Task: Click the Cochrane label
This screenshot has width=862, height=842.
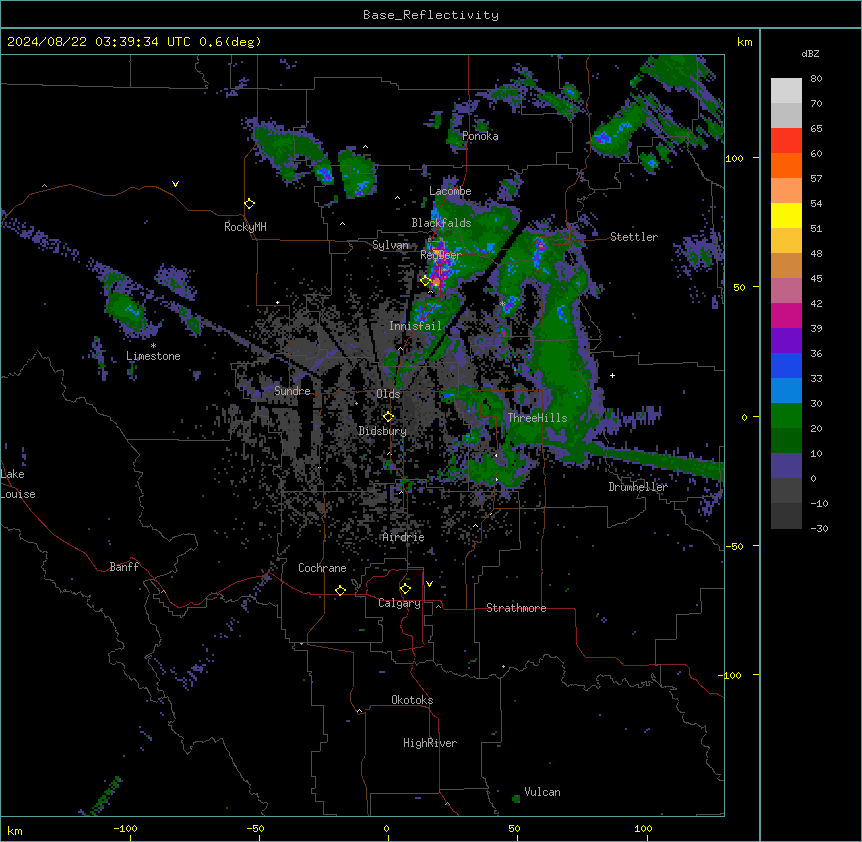Action: click(x=322, y=568)
